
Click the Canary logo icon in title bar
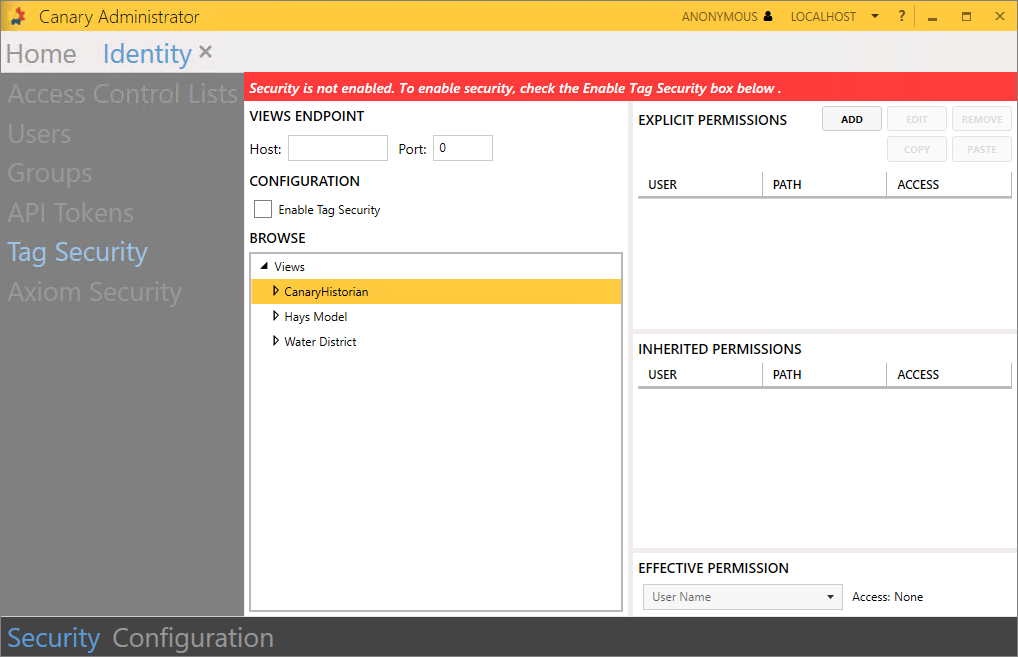(x=17, y=17)
